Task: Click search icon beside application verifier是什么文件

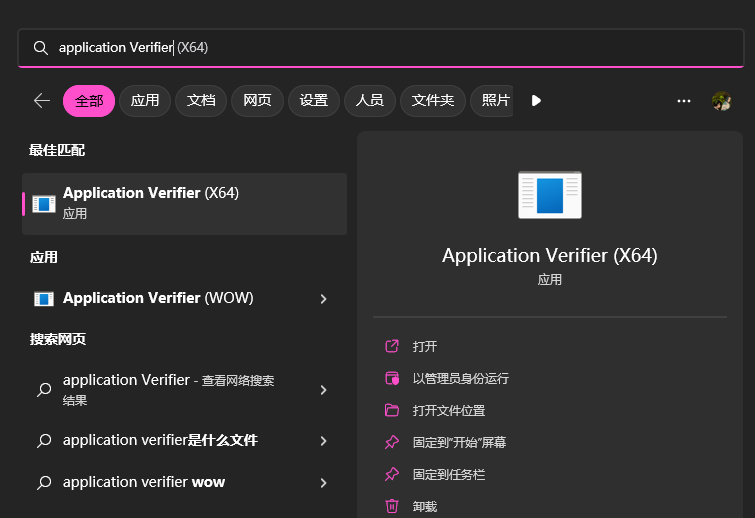Action: pyautogui.click(x=44, y=440)
